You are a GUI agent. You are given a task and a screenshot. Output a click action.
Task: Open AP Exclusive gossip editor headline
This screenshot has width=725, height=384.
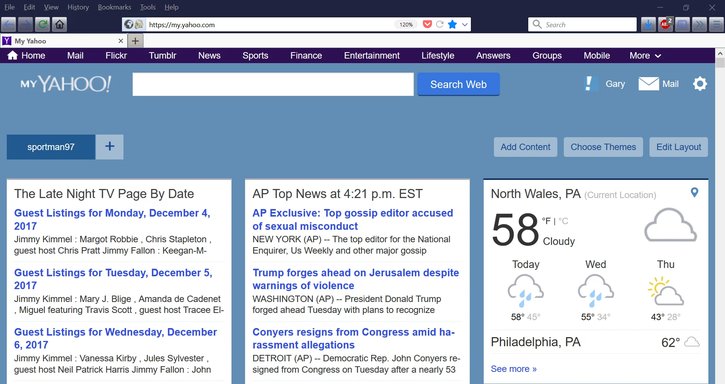click(352, 219)
